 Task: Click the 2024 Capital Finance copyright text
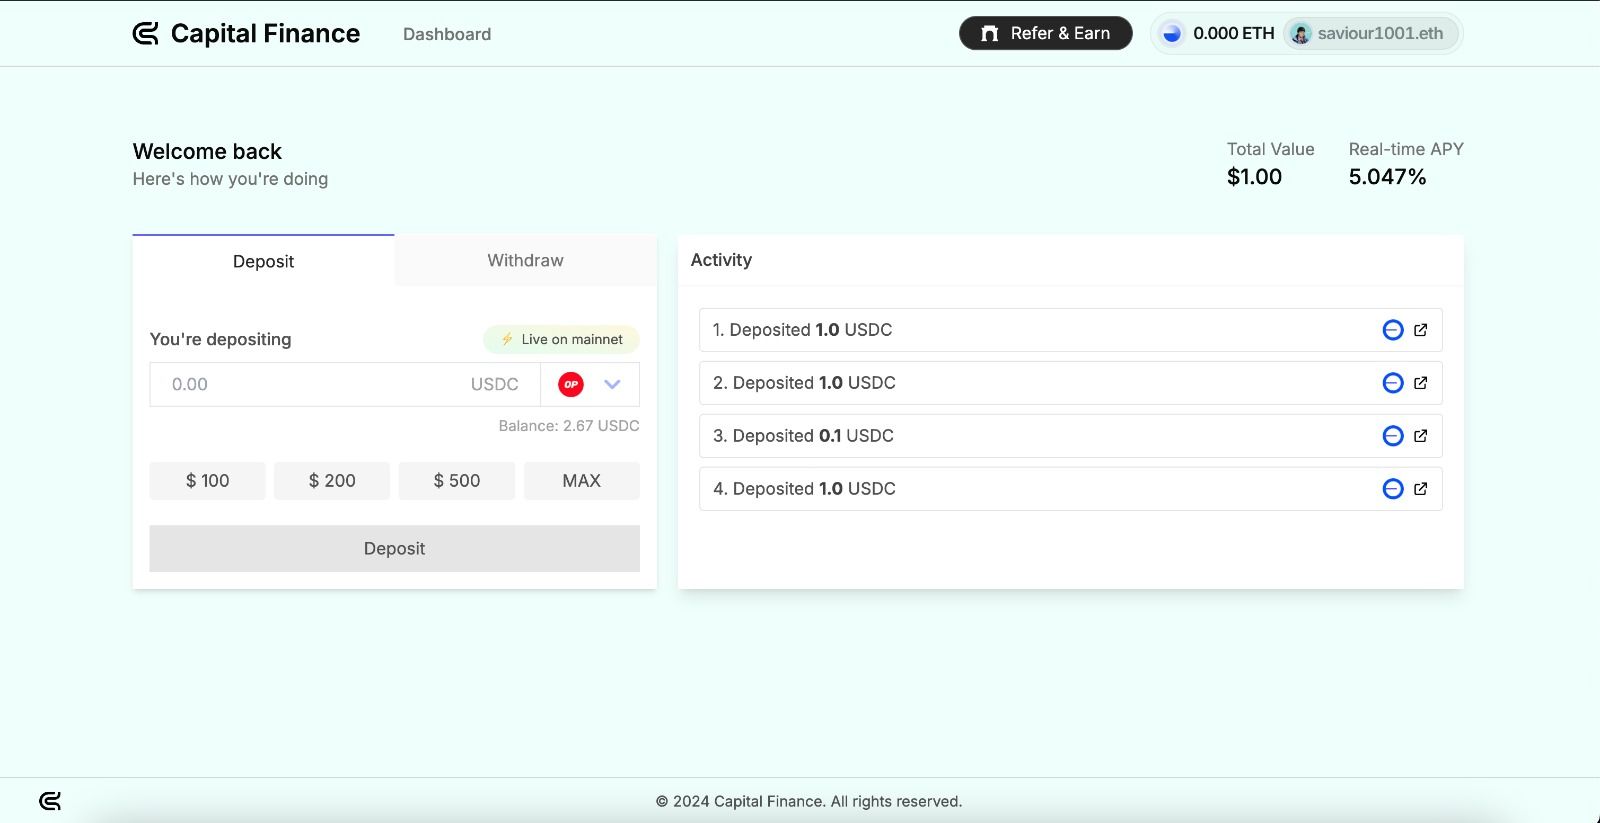point(809,801)
